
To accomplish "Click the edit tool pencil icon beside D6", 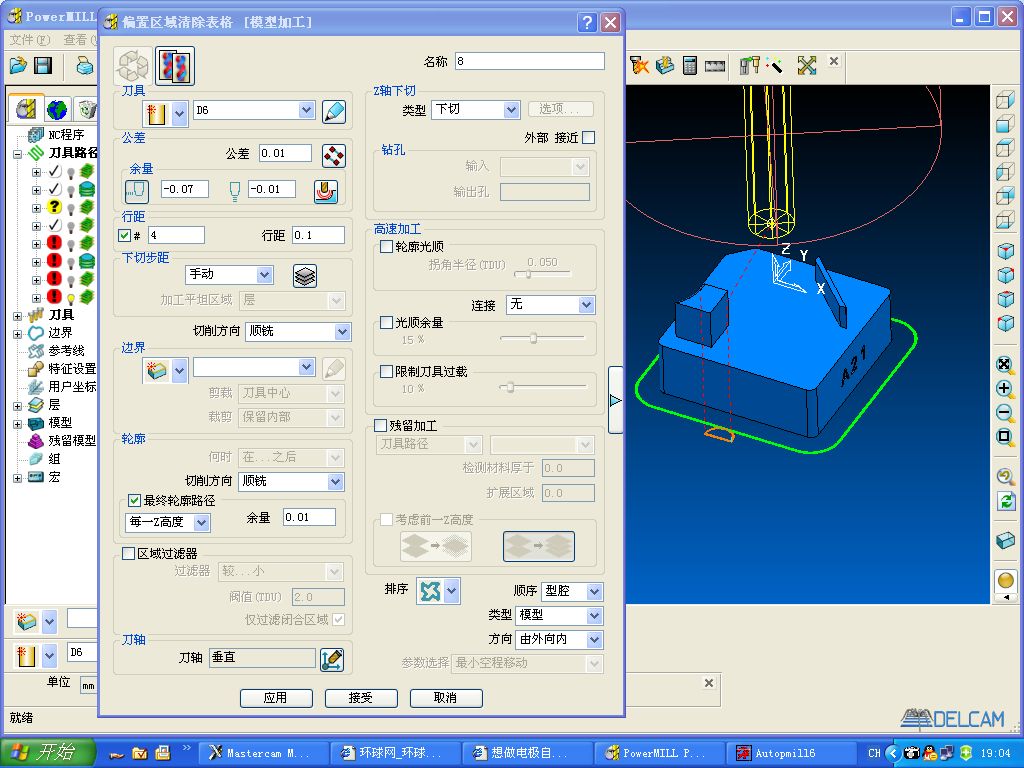I will pyautogui.click(x=334, y=111).
